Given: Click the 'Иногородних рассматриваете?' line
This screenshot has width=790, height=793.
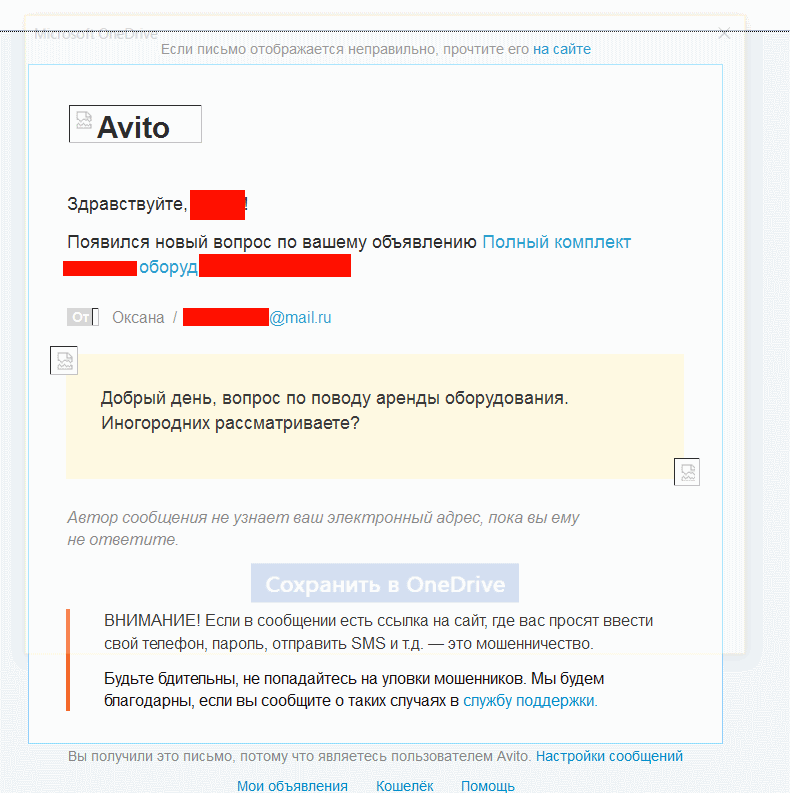Looking at the screenshot, I should click(x=230, y=423).
